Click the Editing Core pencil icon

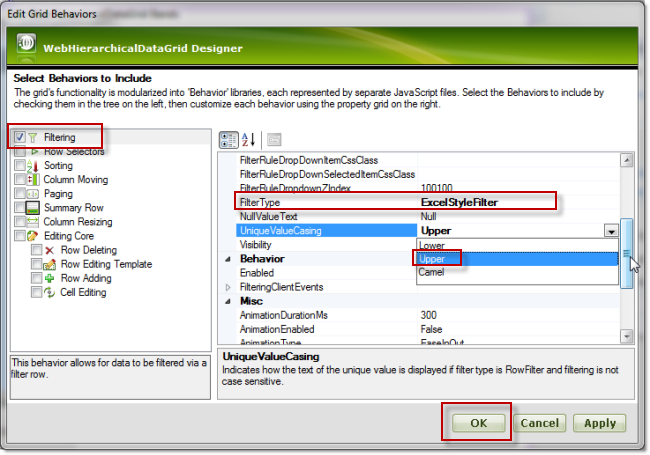pos(33,236)
